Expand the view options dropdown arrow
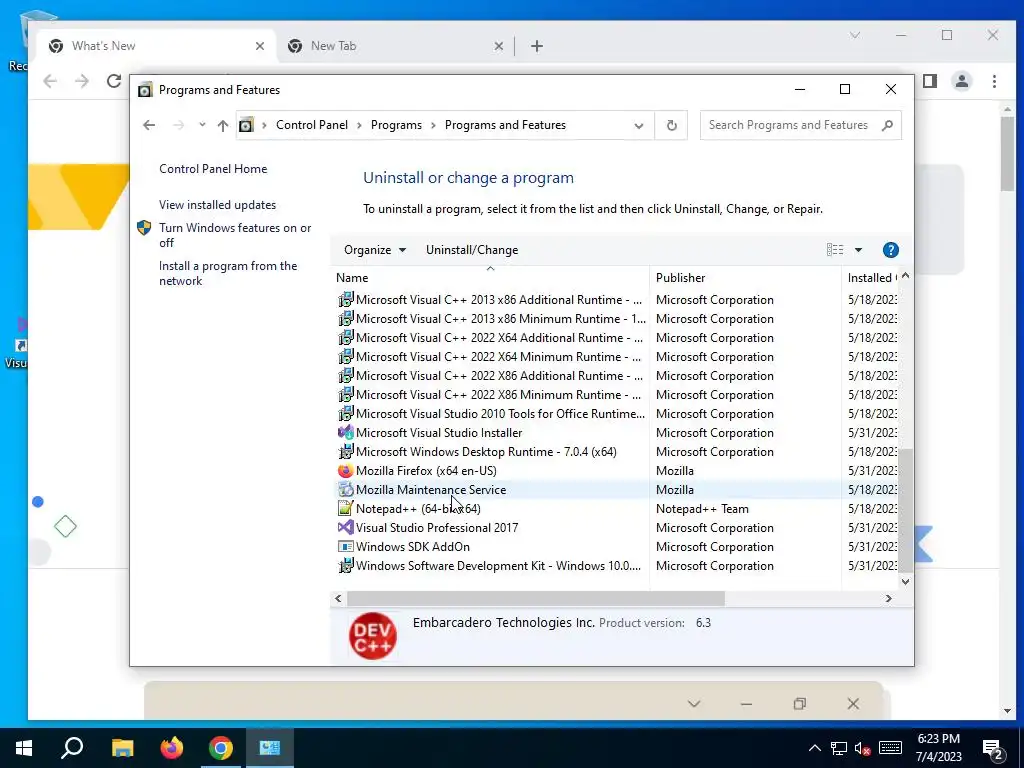 click(x=858, y=250)
